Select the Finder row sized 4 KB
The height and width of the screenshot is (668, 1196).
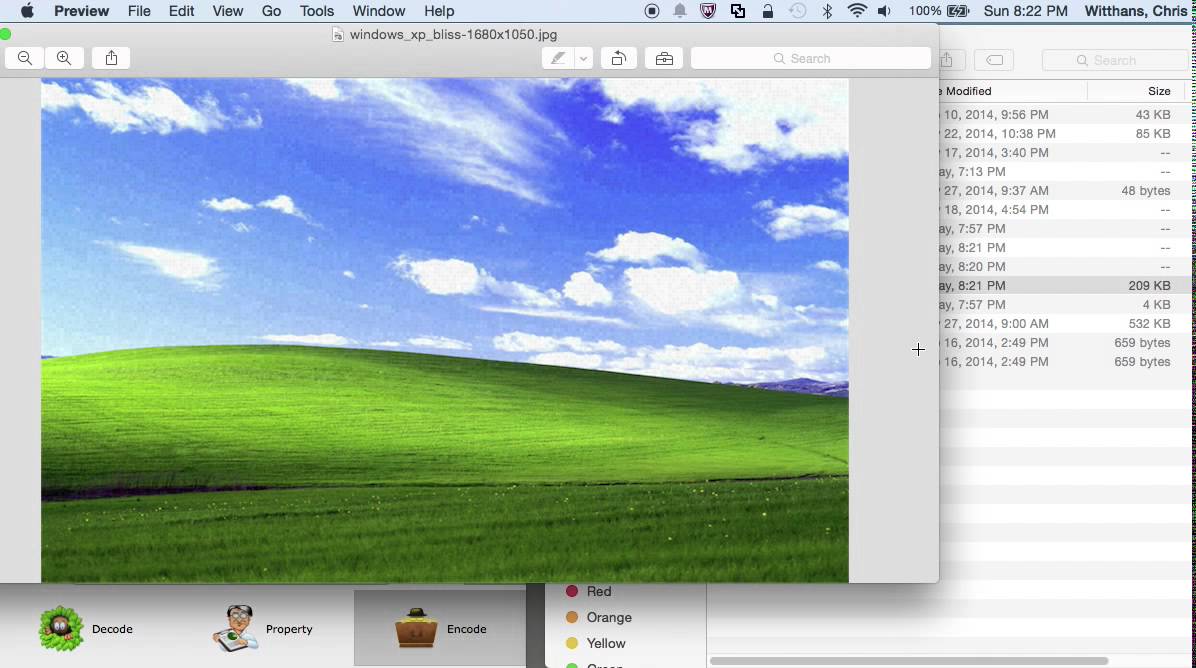pos(1065,304)
